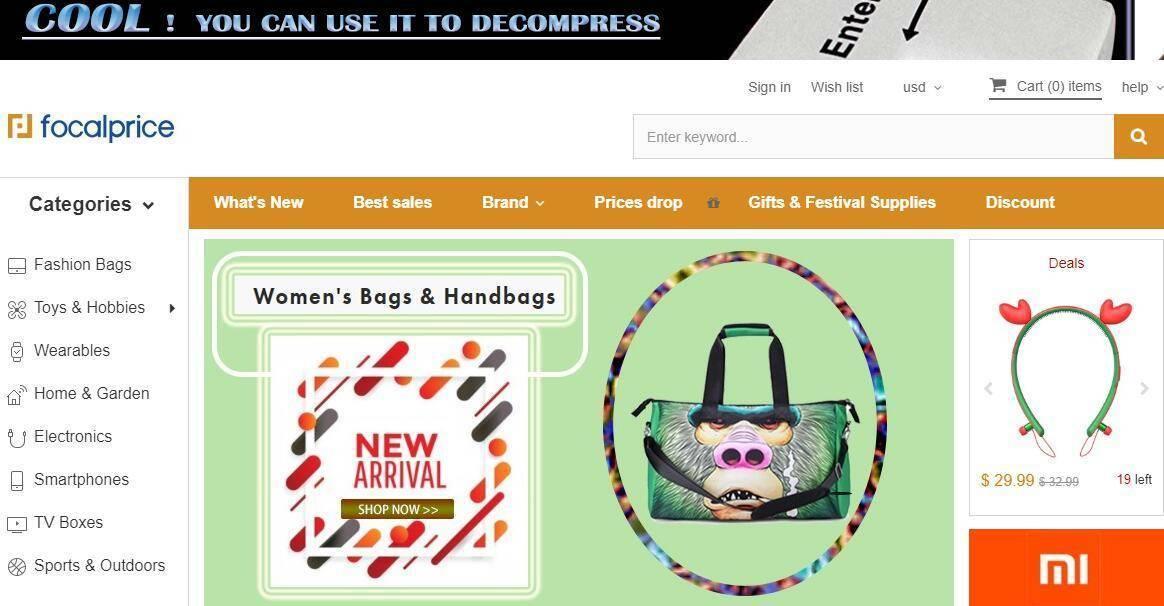Expand the Brand menu
This screenshot has width=1164, height=606.
513,203
